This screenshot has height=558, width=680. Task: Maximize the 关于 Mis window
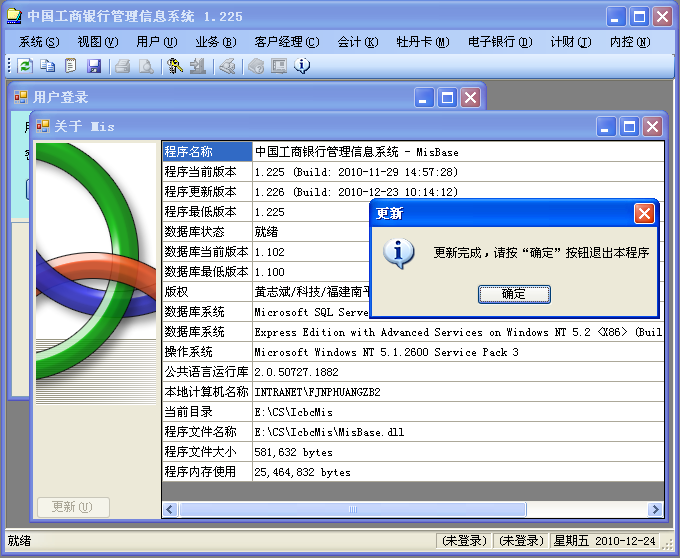(629, 127)
